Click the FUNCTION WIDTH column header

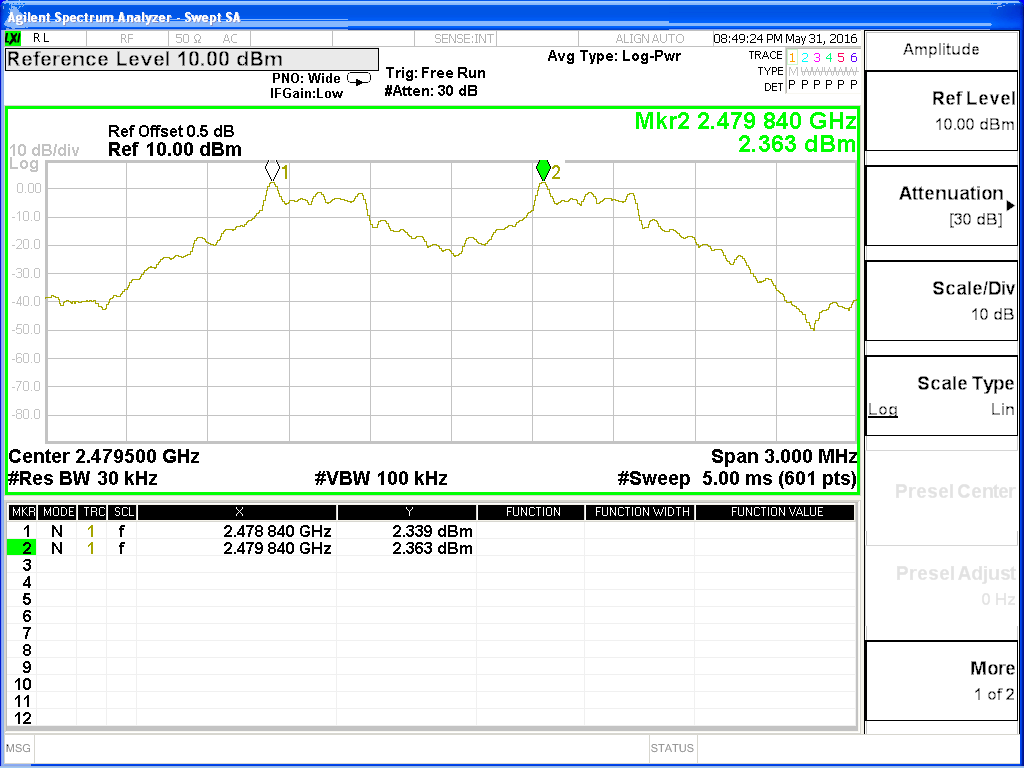click(x=641, y=513)
